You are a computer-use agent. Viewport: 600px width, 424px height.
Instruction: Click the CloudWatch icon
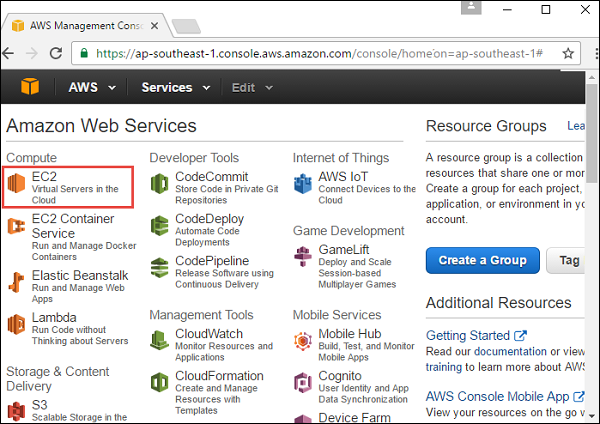click(160, 342)
